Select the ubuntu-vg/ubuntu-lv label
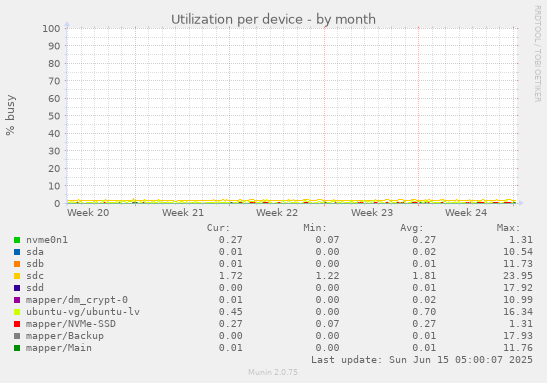Image resolution: width=547 pixels, height=383 pixels. click(83, 312)
